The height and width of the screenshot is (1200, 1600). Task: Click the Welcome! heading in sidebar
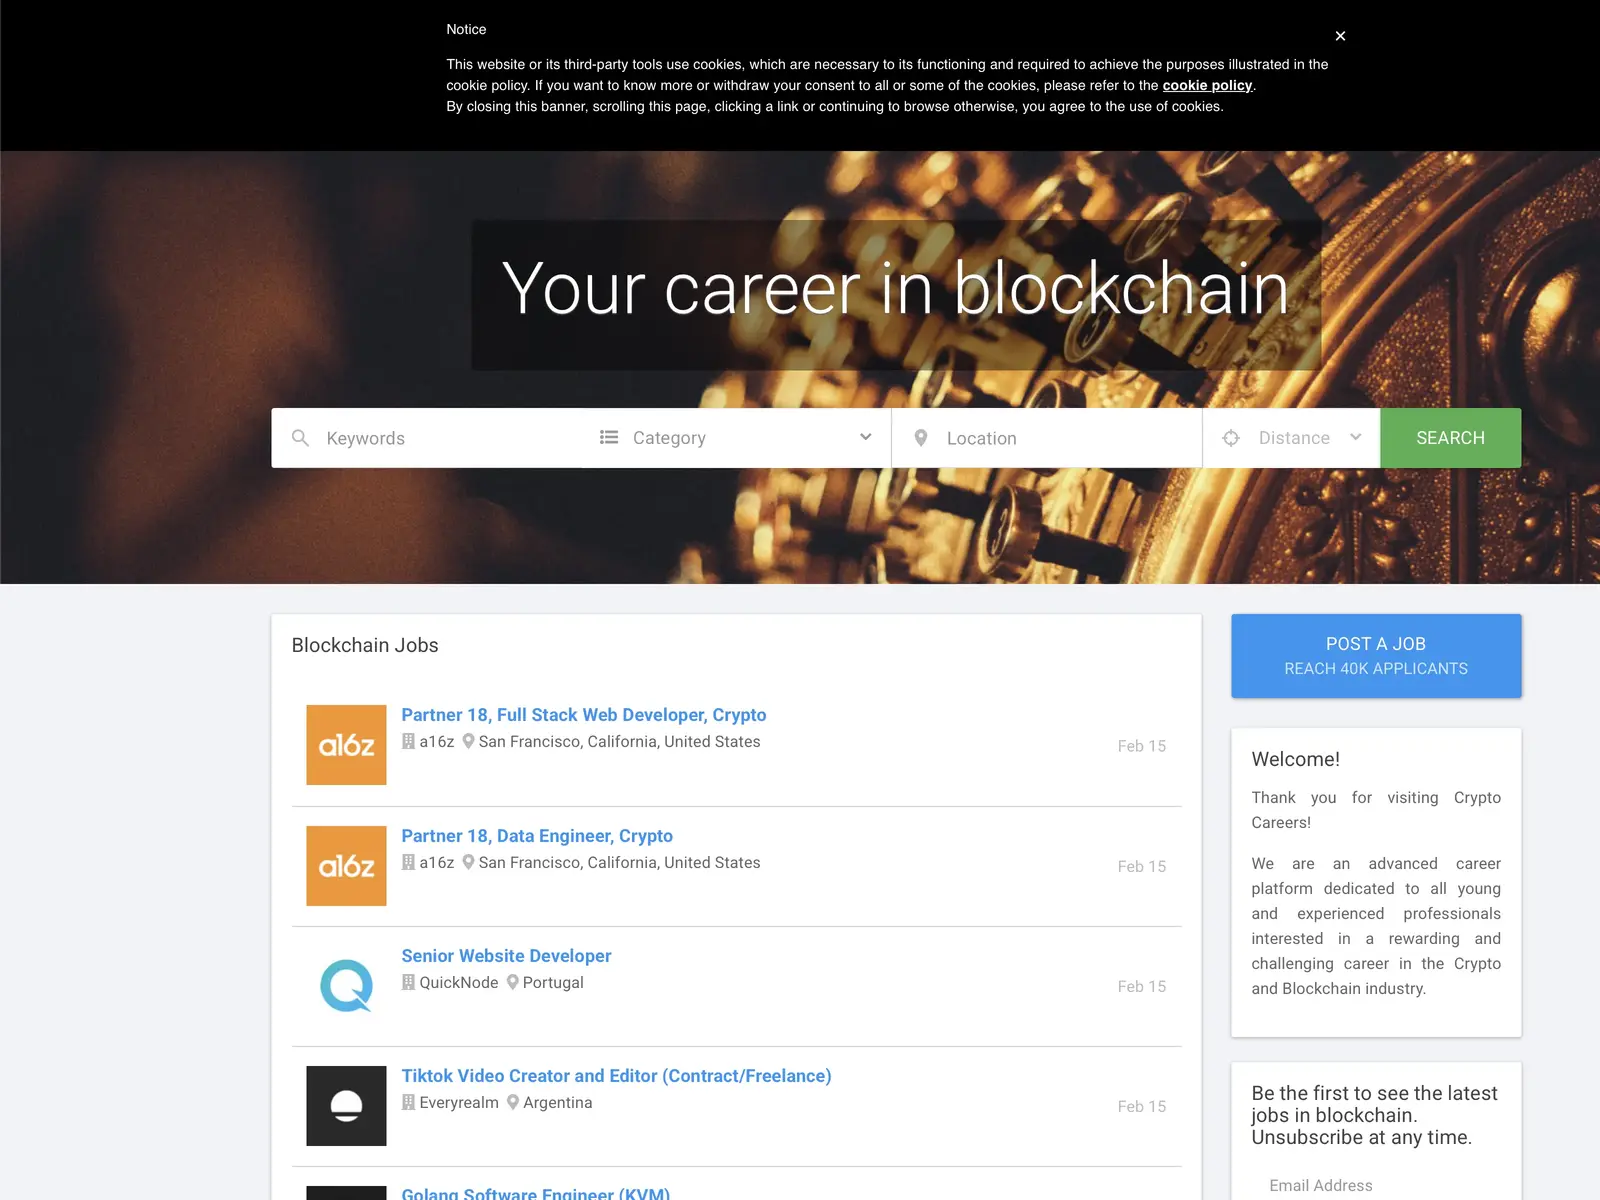(1295, 759)
